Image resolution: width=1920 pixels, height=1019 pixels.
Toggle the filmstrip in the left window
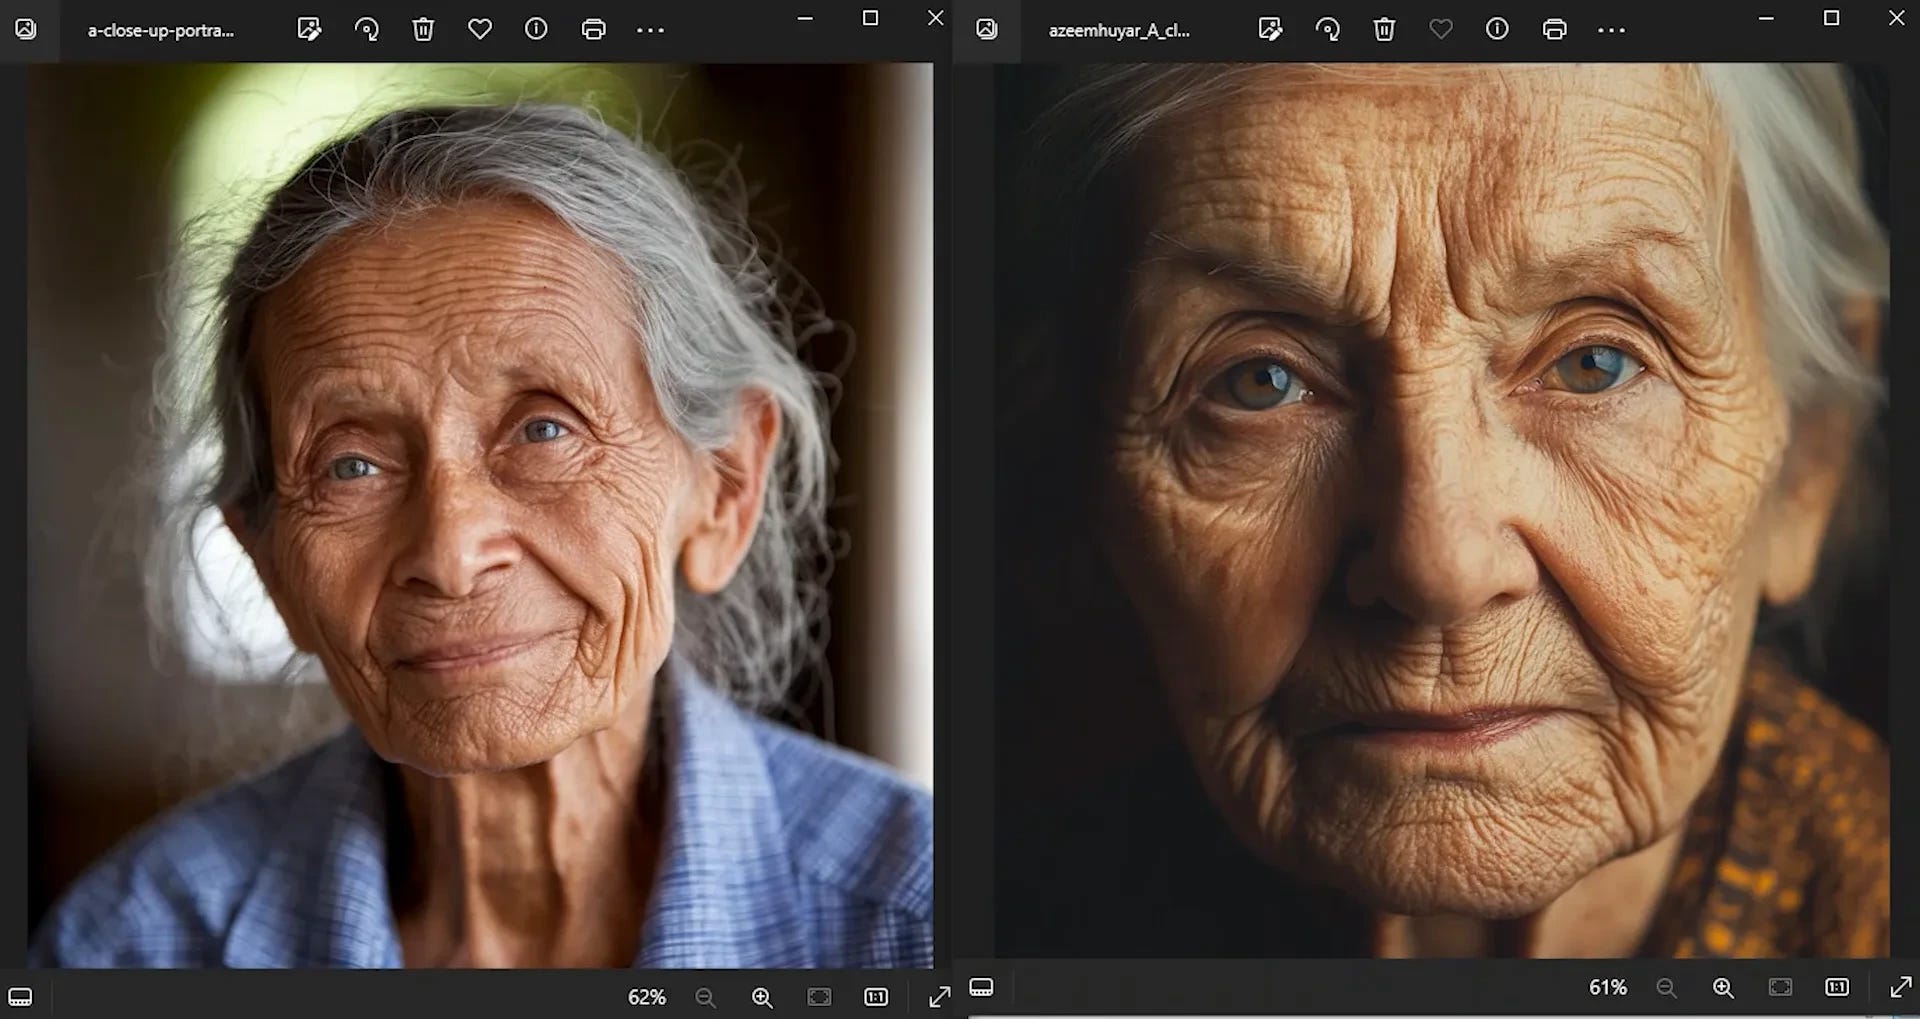coord(20,996)
